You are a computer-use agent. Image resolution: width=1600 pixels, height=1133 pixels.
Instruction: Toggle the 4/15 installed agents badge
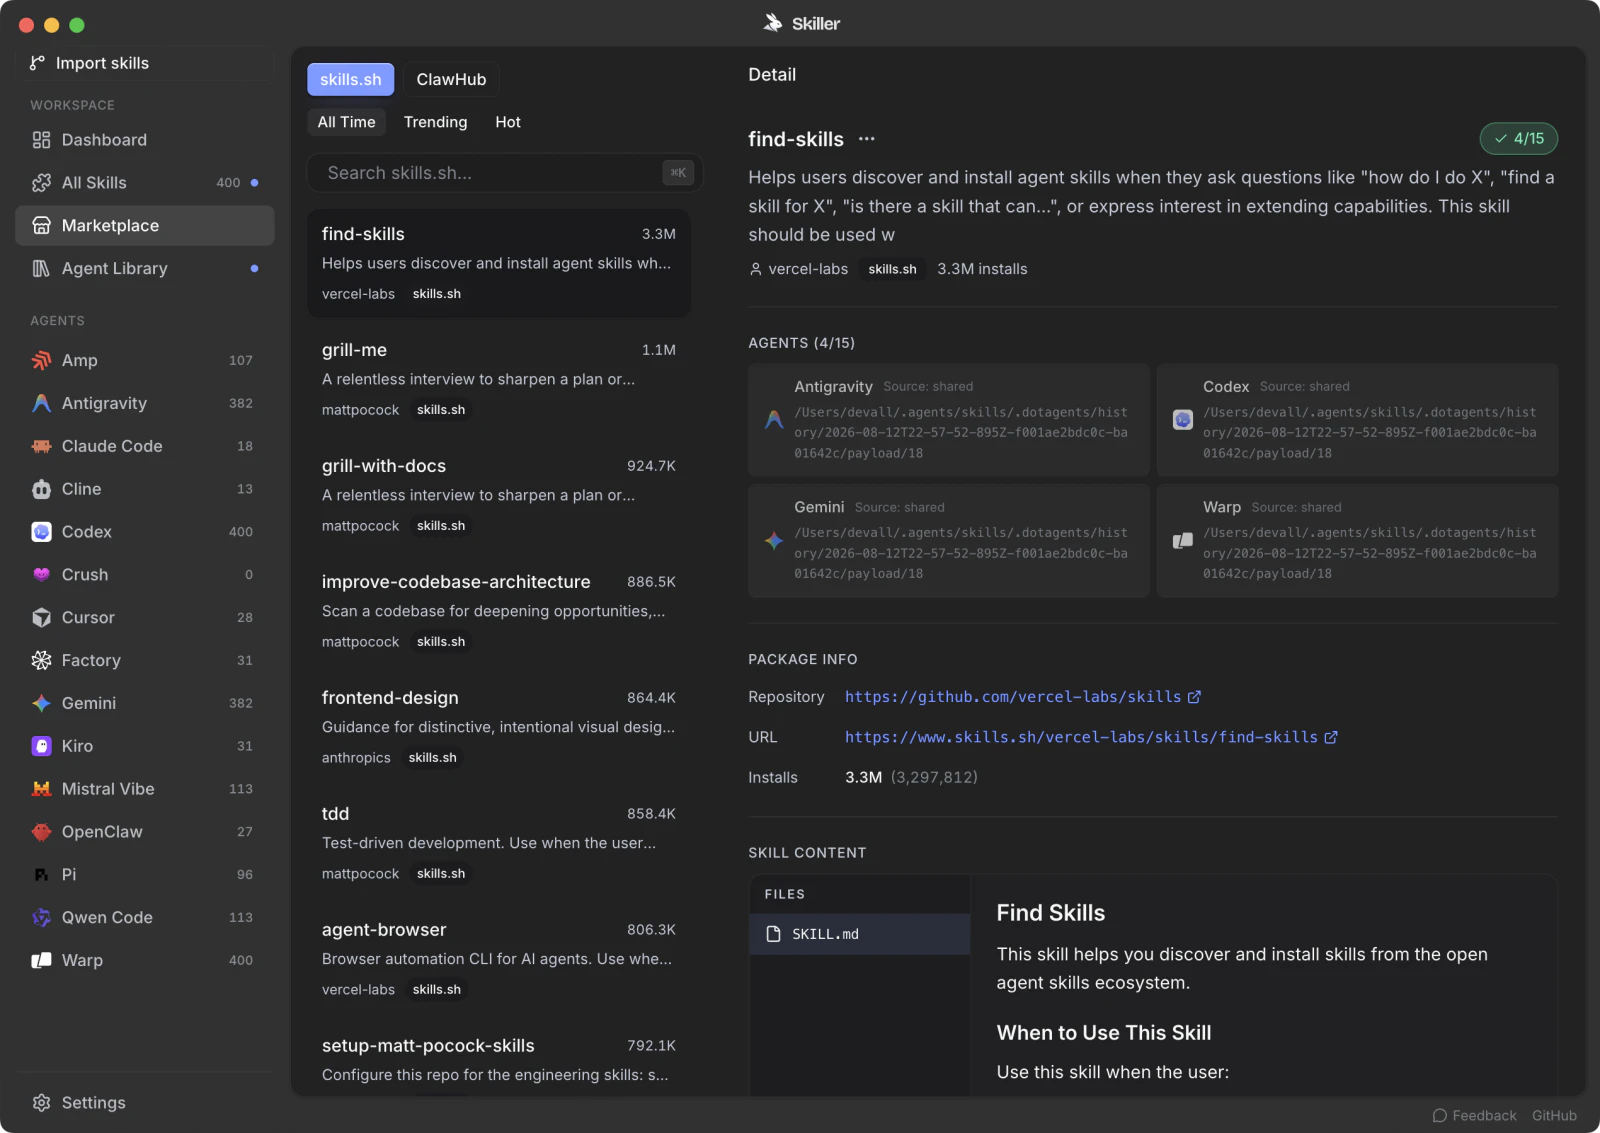1519,139
